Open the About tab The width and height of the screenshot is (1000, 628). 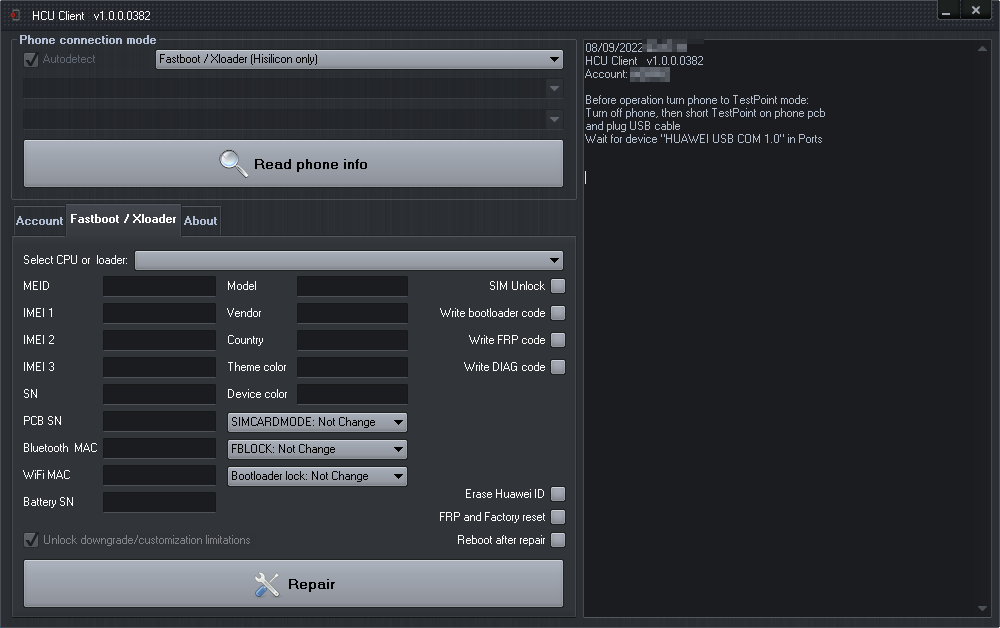pyautogui.click(x=201, y=221)
